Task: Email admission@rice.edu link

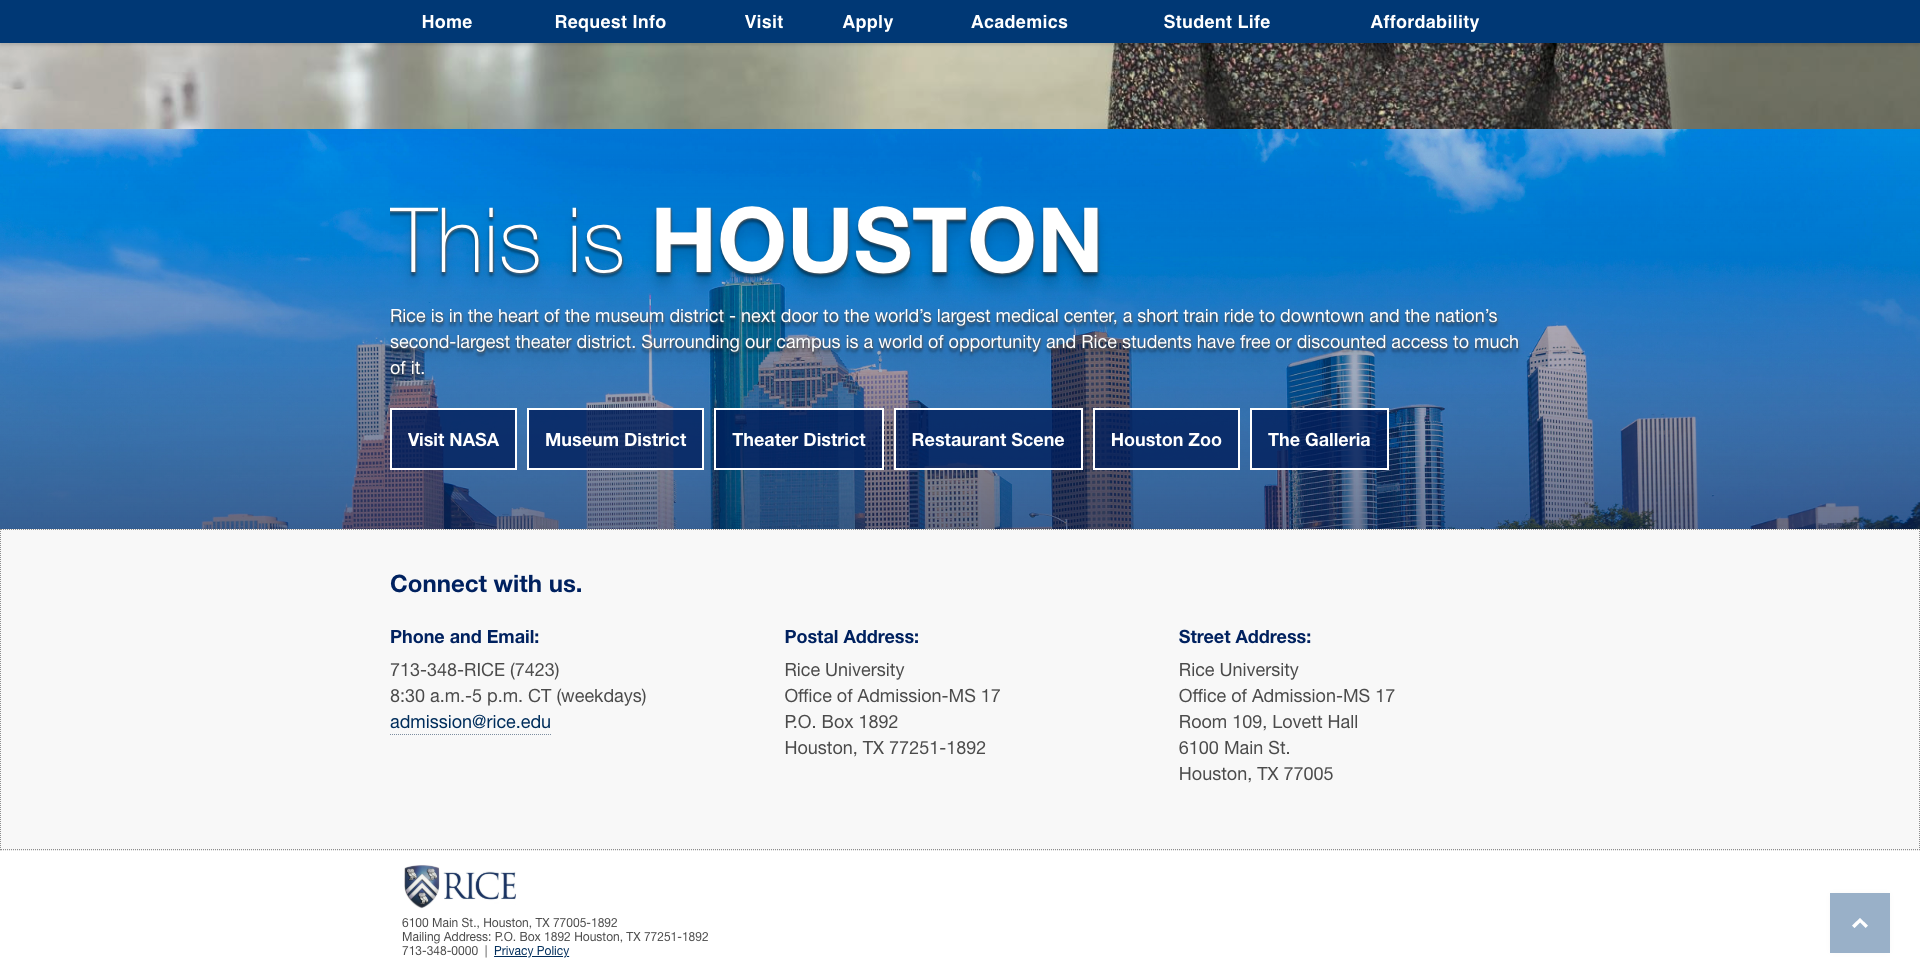Action: [470, 722]
